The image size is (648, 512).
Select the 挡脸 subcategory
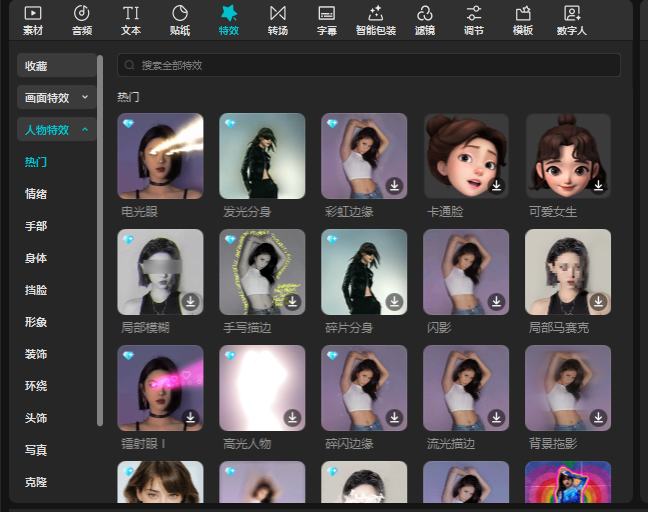pos(36,290)
